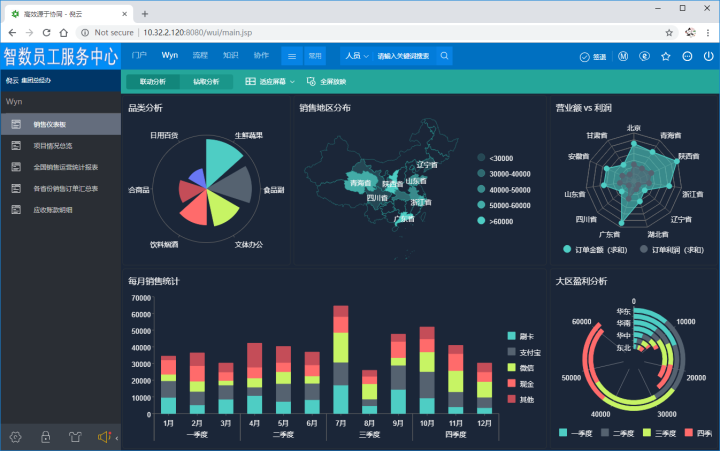Select the <30000 map legend swatch
The width and height of the screenshot is (720, 451).
click(481, 158)
